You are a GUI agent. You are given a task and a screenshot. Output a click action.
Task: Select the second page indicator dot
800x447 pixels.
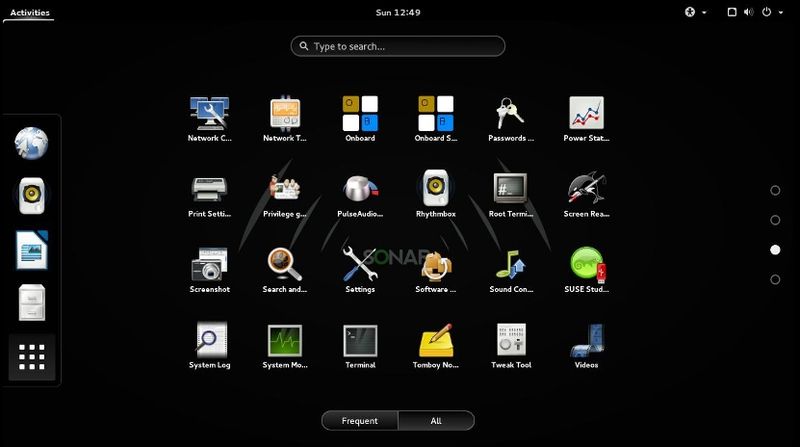pyautogui.click(x=775, y=220)
